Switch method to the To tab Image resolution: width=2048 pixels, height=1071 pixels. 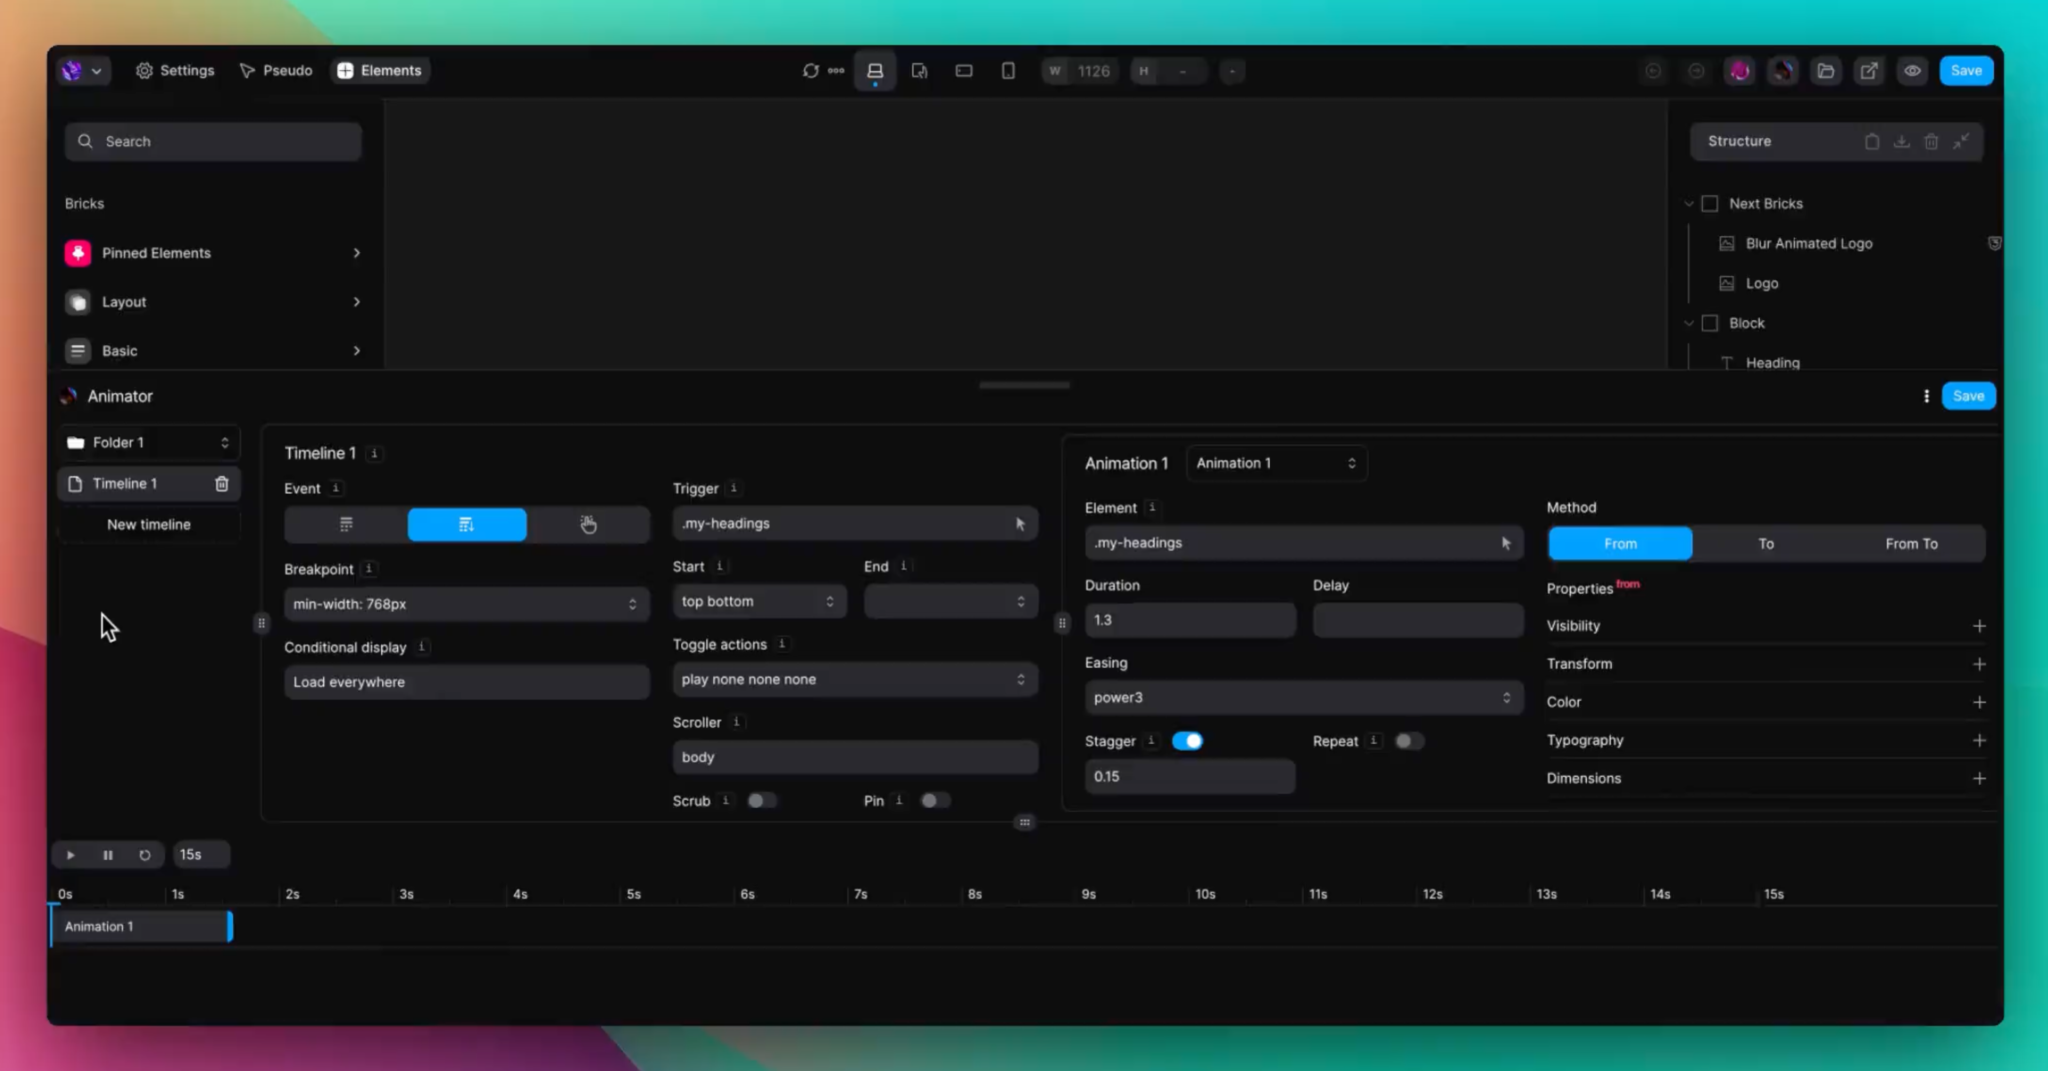pos(1766,544)
